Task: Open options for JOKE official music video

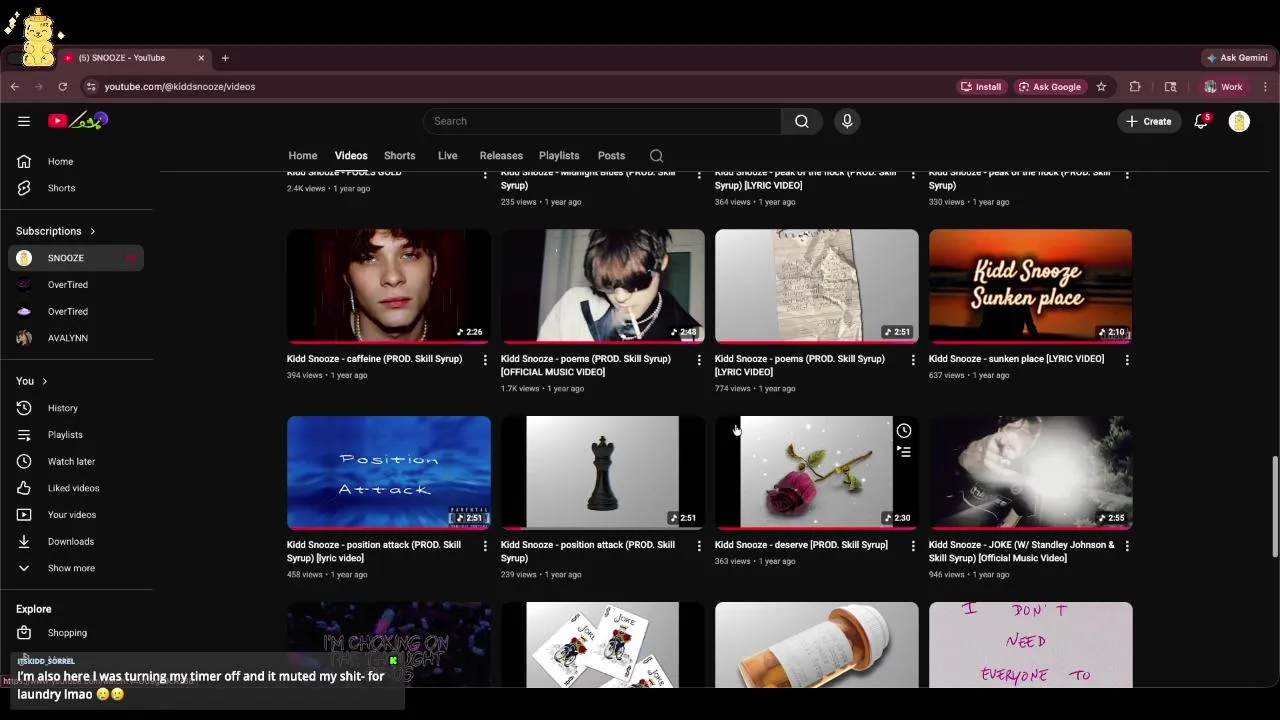Action: [x=1127, y=546]
